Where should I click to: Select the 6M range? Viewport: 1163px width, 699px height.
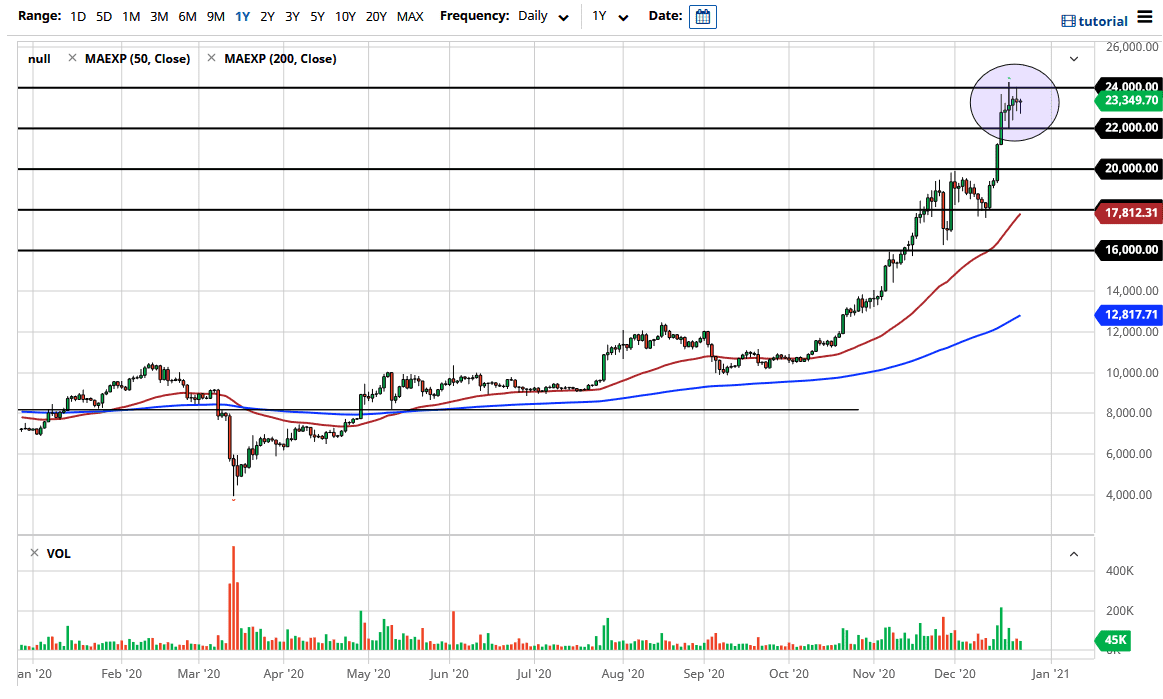tap(187, 16)
